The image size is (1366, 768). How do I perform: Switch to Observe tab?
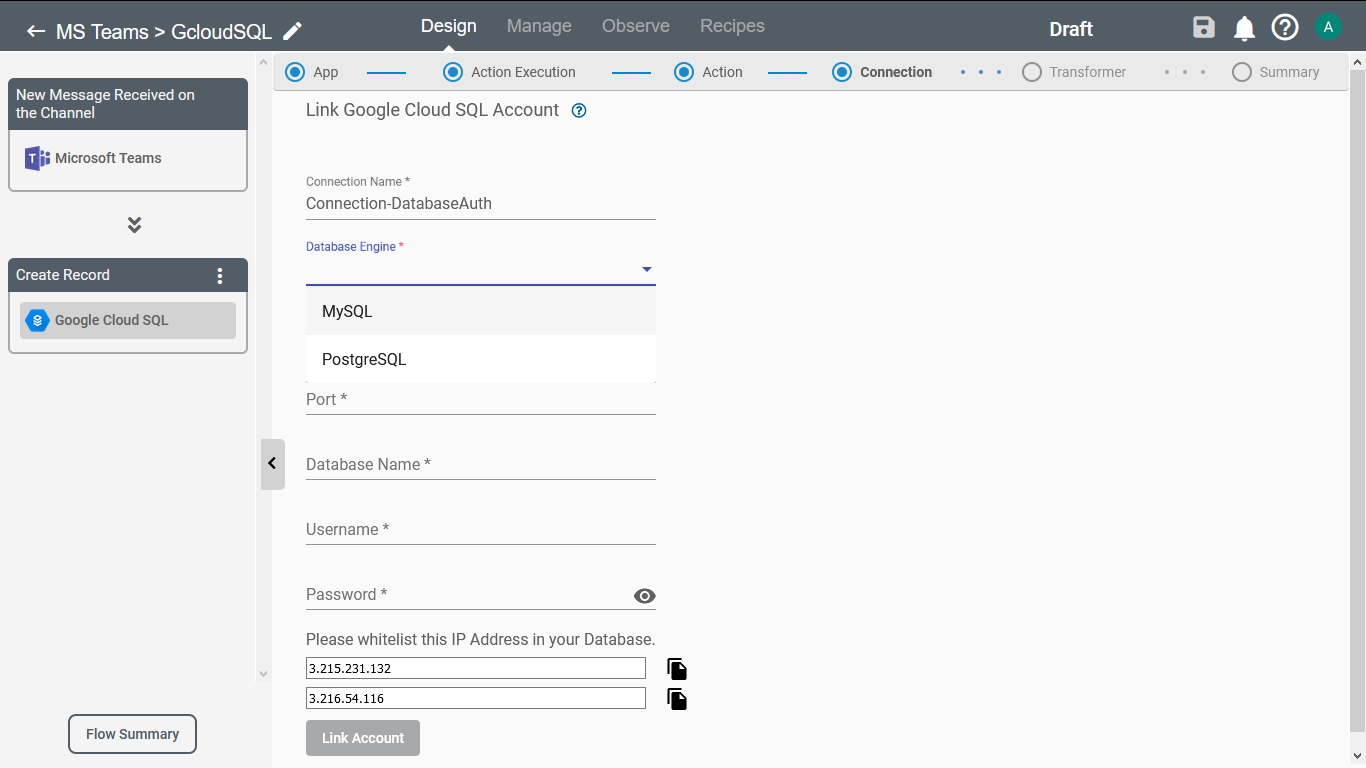click(636, 26)
